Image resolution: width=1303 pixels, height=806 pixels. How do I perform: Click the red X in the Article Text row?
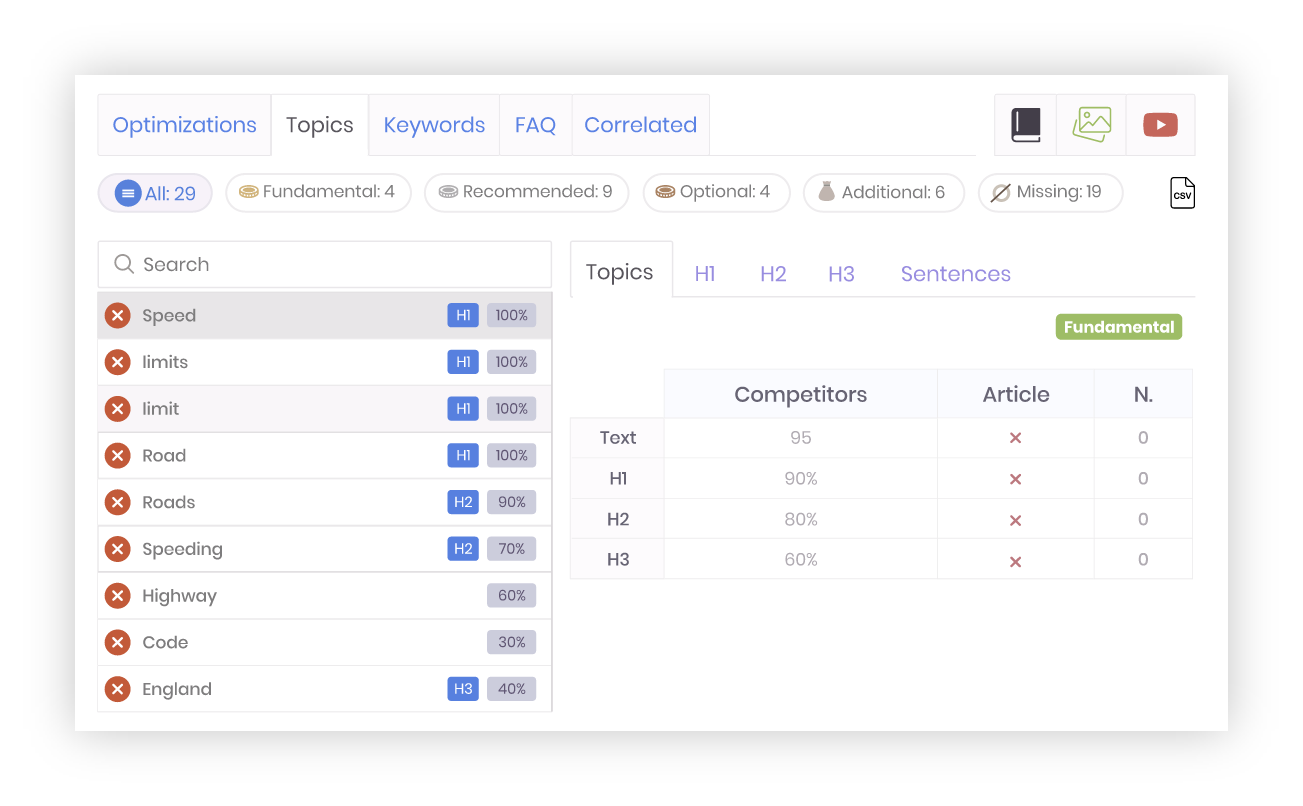pyautogui.click(x=1015, y=437)
